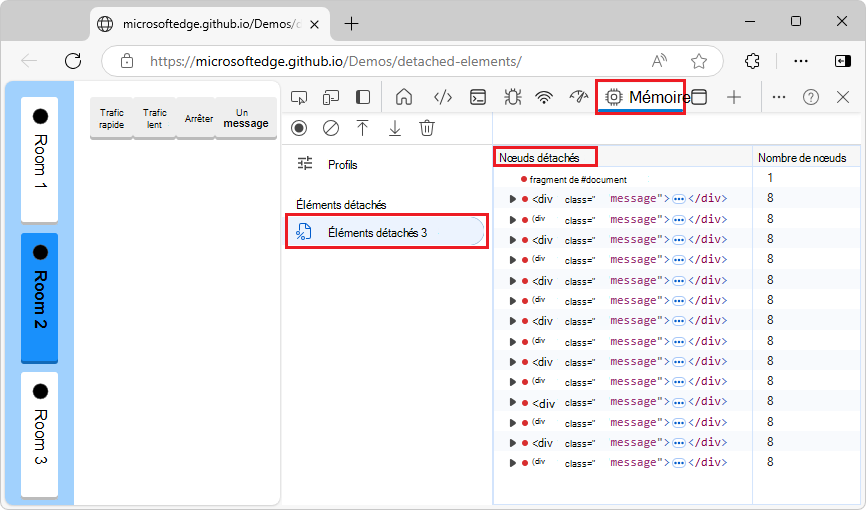Toggle device emulation mode
This screenshot has width=866, height=510.
331,97
